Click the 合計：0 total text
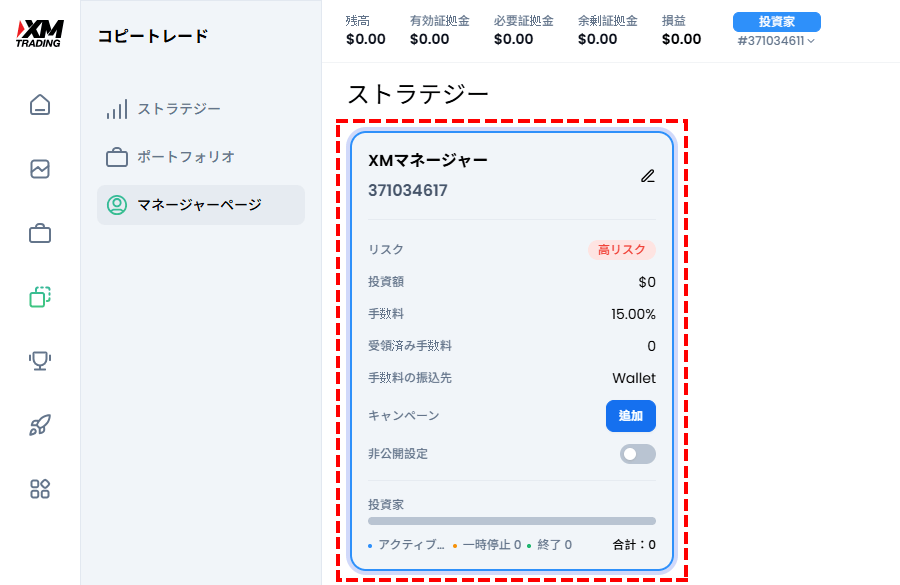 click(634, 545)
